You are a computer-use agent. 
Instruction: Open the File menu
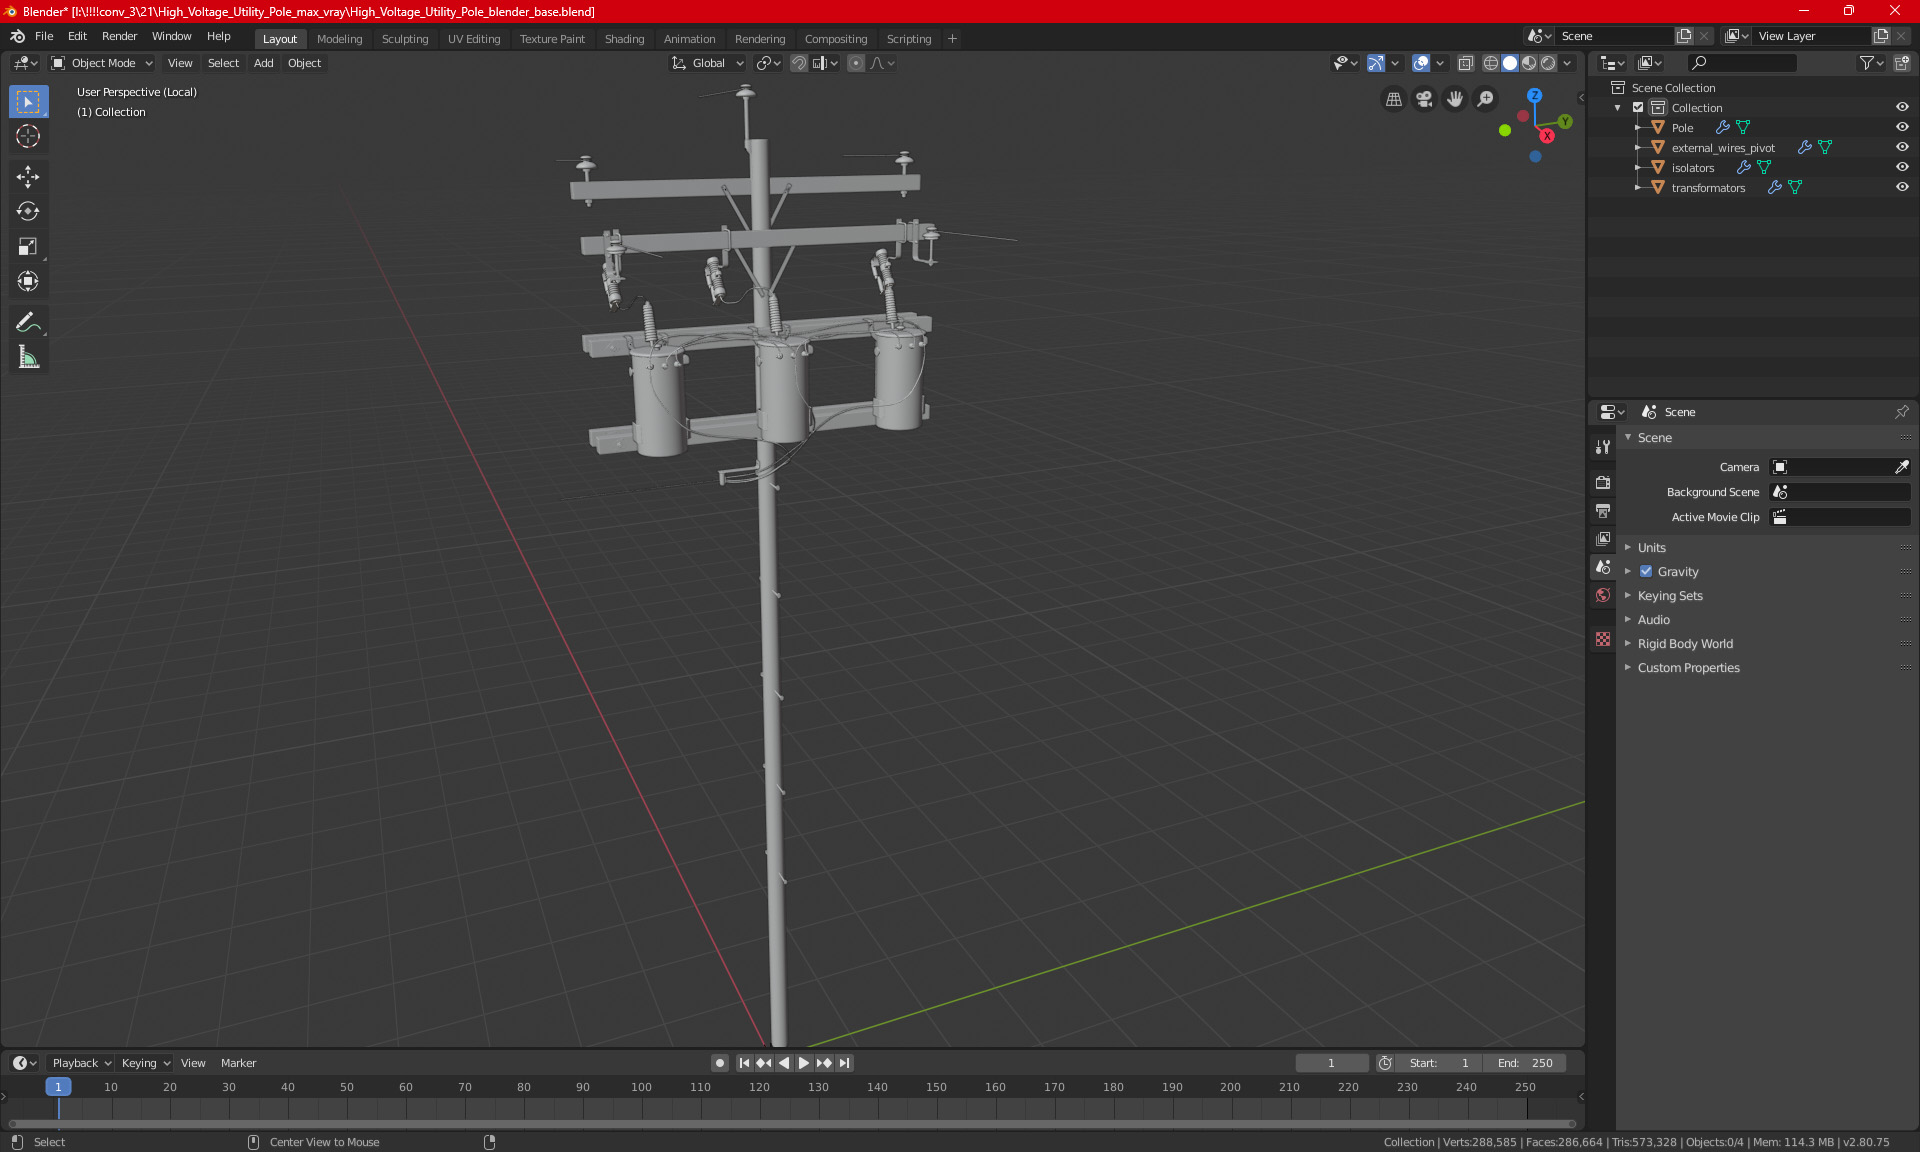[44, 36]
